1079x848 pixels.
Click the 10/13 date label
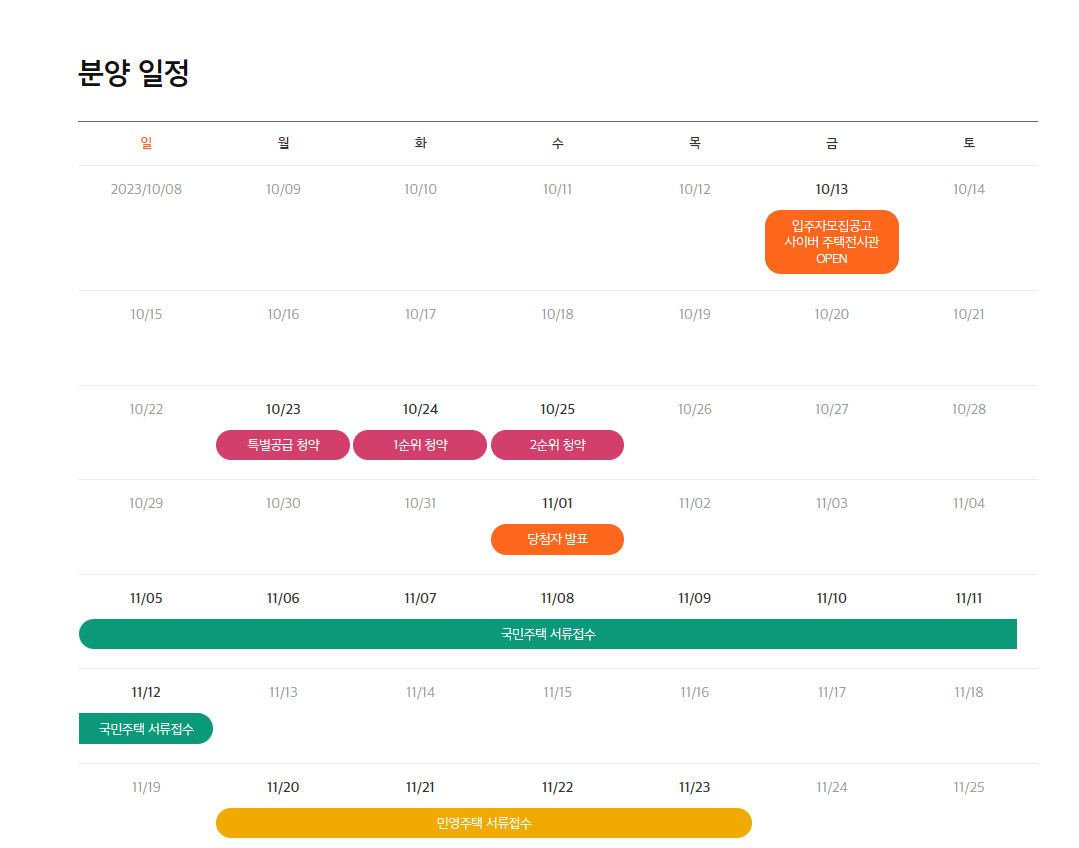(x=832, y=188)
